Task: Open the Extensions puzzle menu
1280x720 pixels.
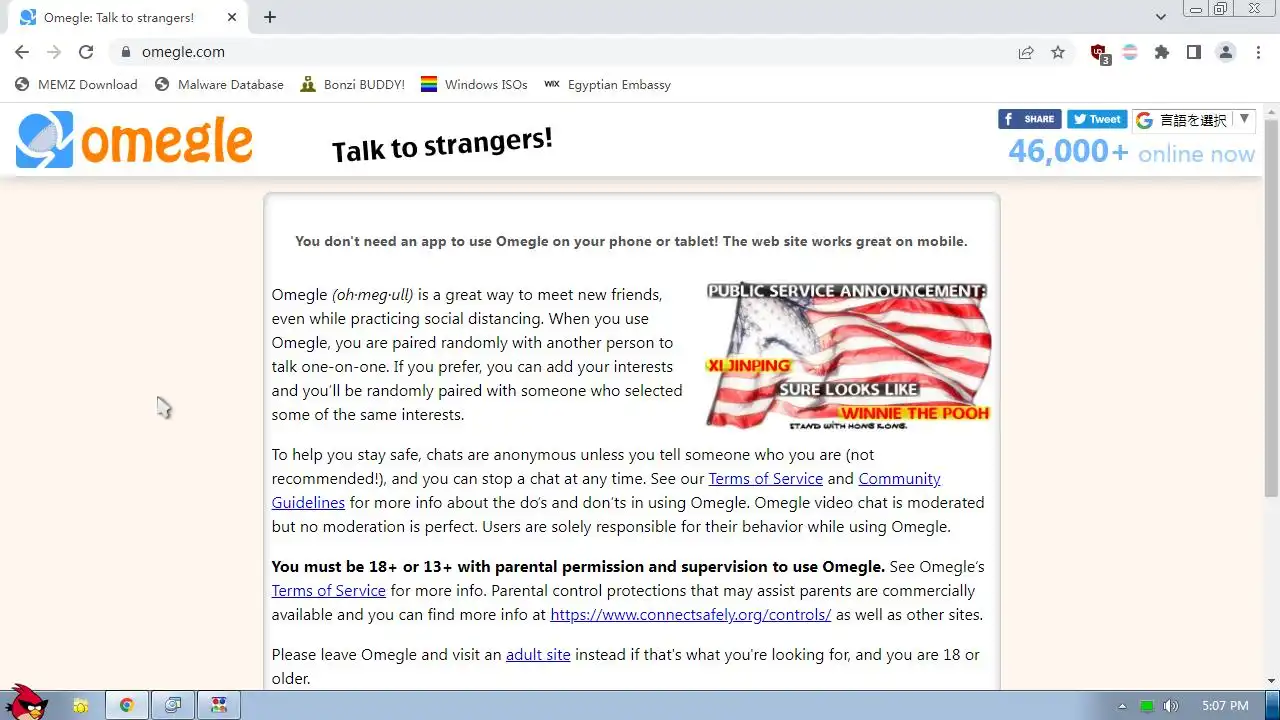Action: click(x=1162, y=52)
